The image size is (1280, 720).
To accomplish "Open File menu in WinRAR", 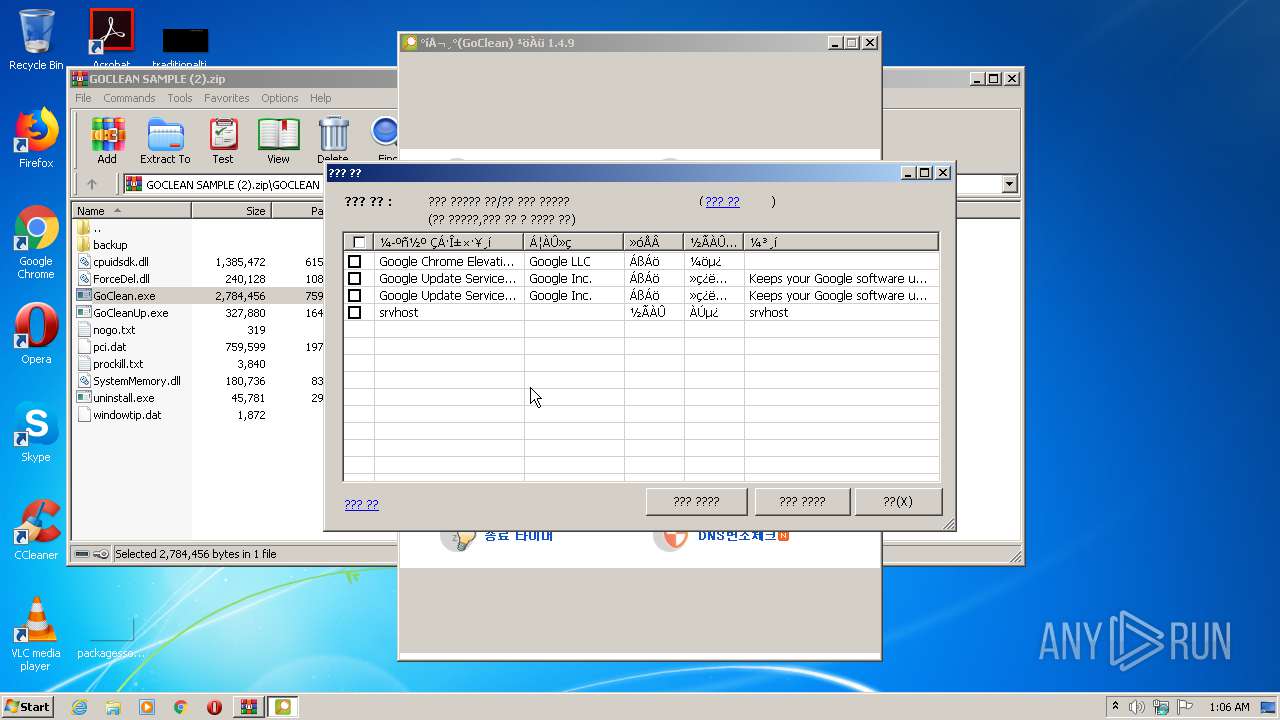I will tap(83, 98).
